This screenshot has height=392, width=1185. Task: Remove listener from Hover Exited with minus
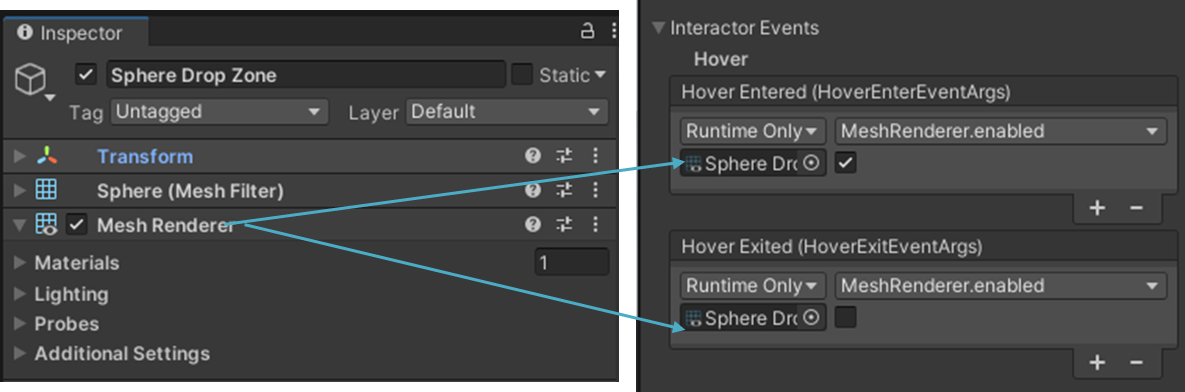[1136, 363]
